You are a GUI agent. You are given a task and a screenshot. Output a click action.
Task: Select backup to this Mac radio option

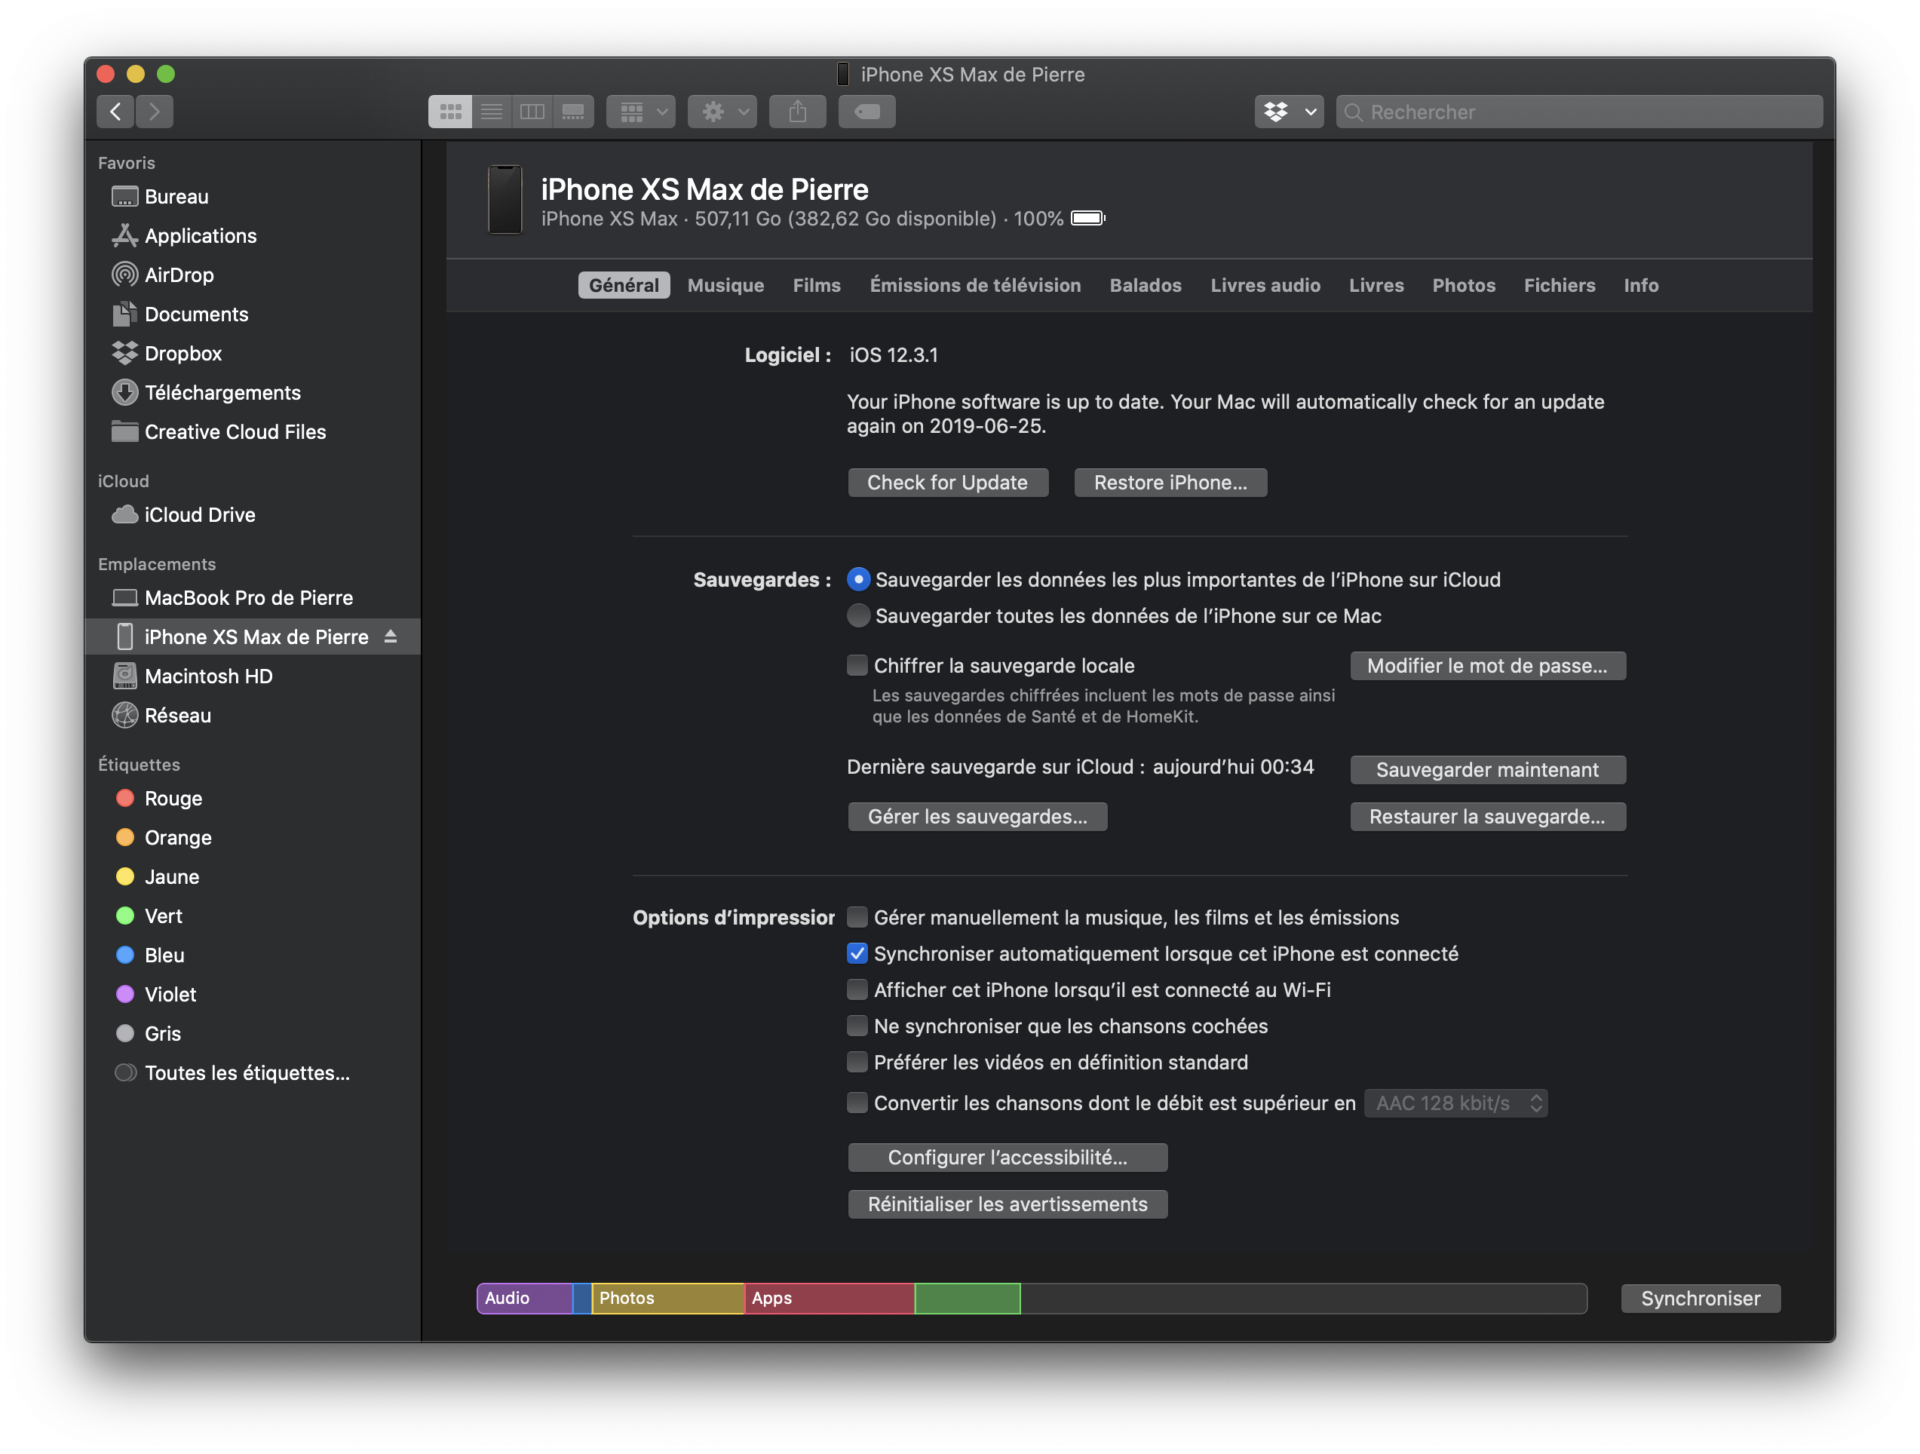click(858, 616)
